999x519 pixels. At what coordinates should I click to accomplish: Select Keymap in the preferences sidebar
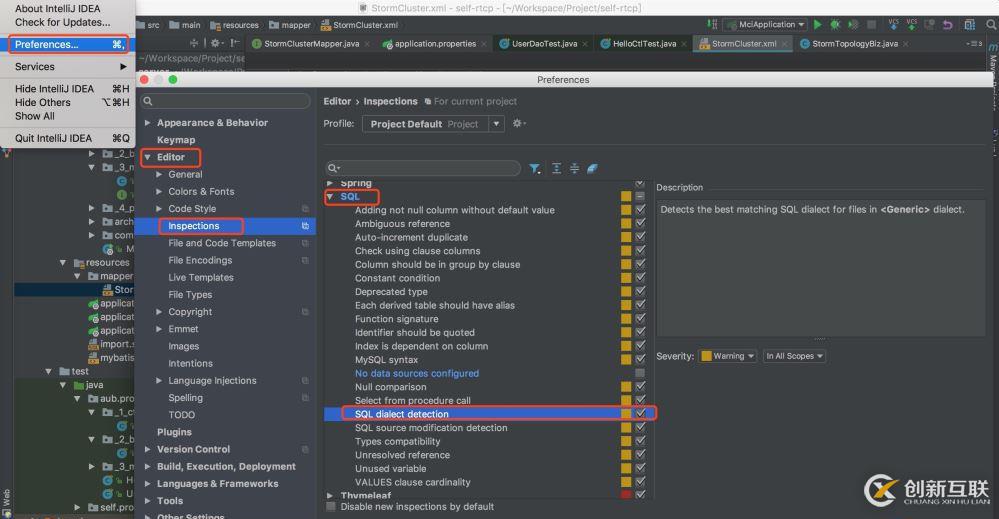[176, 140]
